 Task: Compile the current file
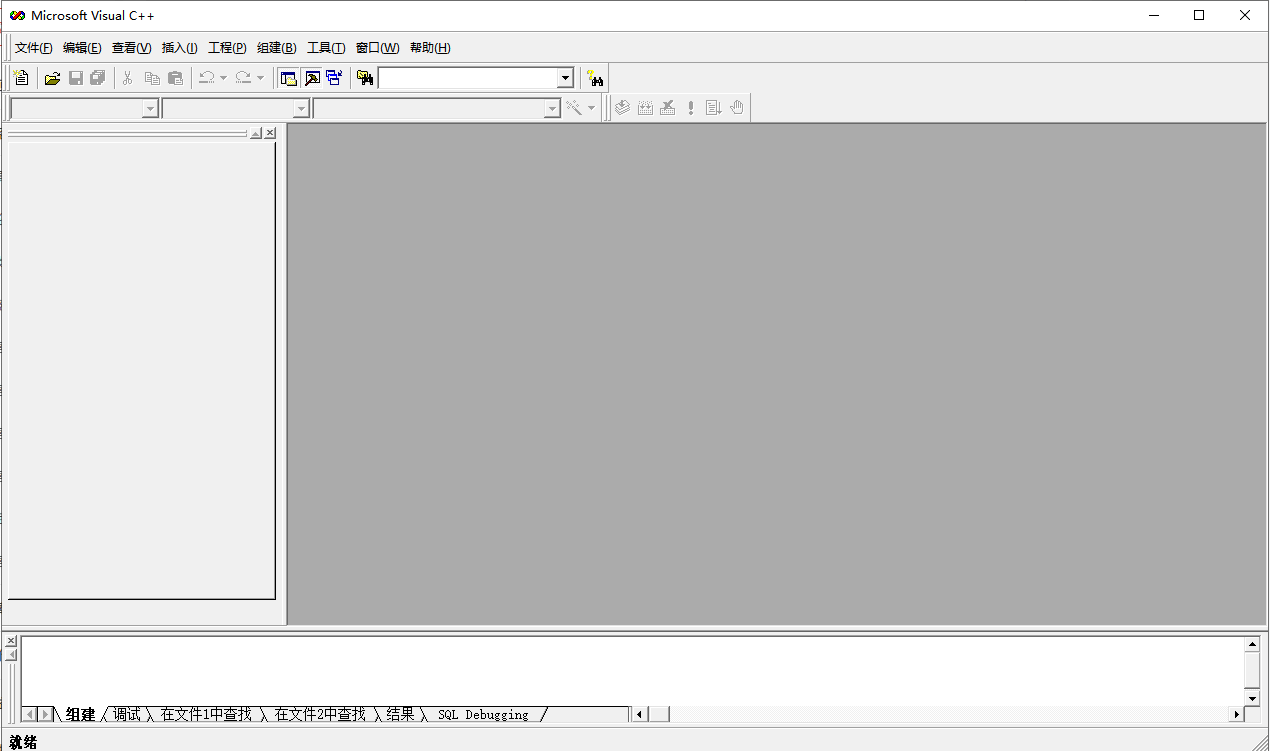tap(622, 107)
